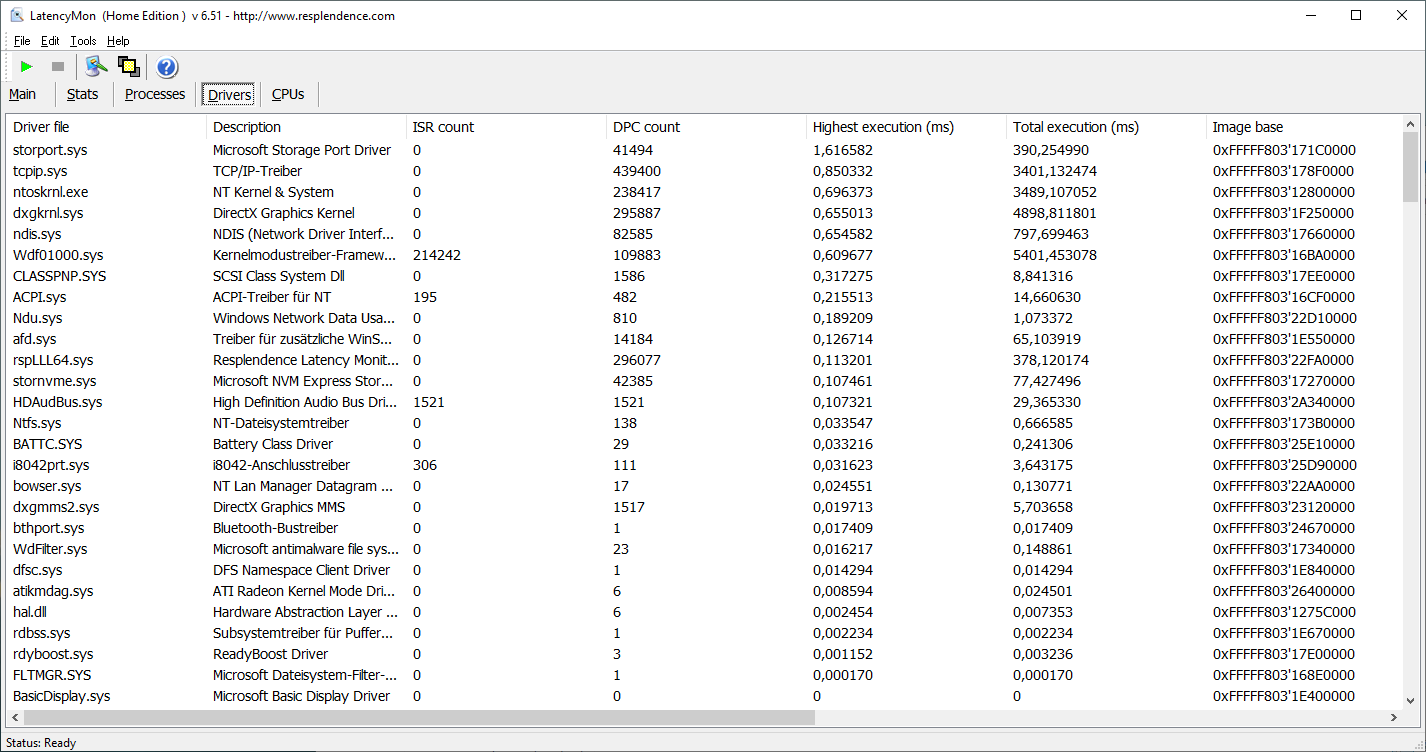Viewport: 1426px width, 752px height.
Task: Click the vertical scrollbar up arrow
Action: coord(1410,125)
